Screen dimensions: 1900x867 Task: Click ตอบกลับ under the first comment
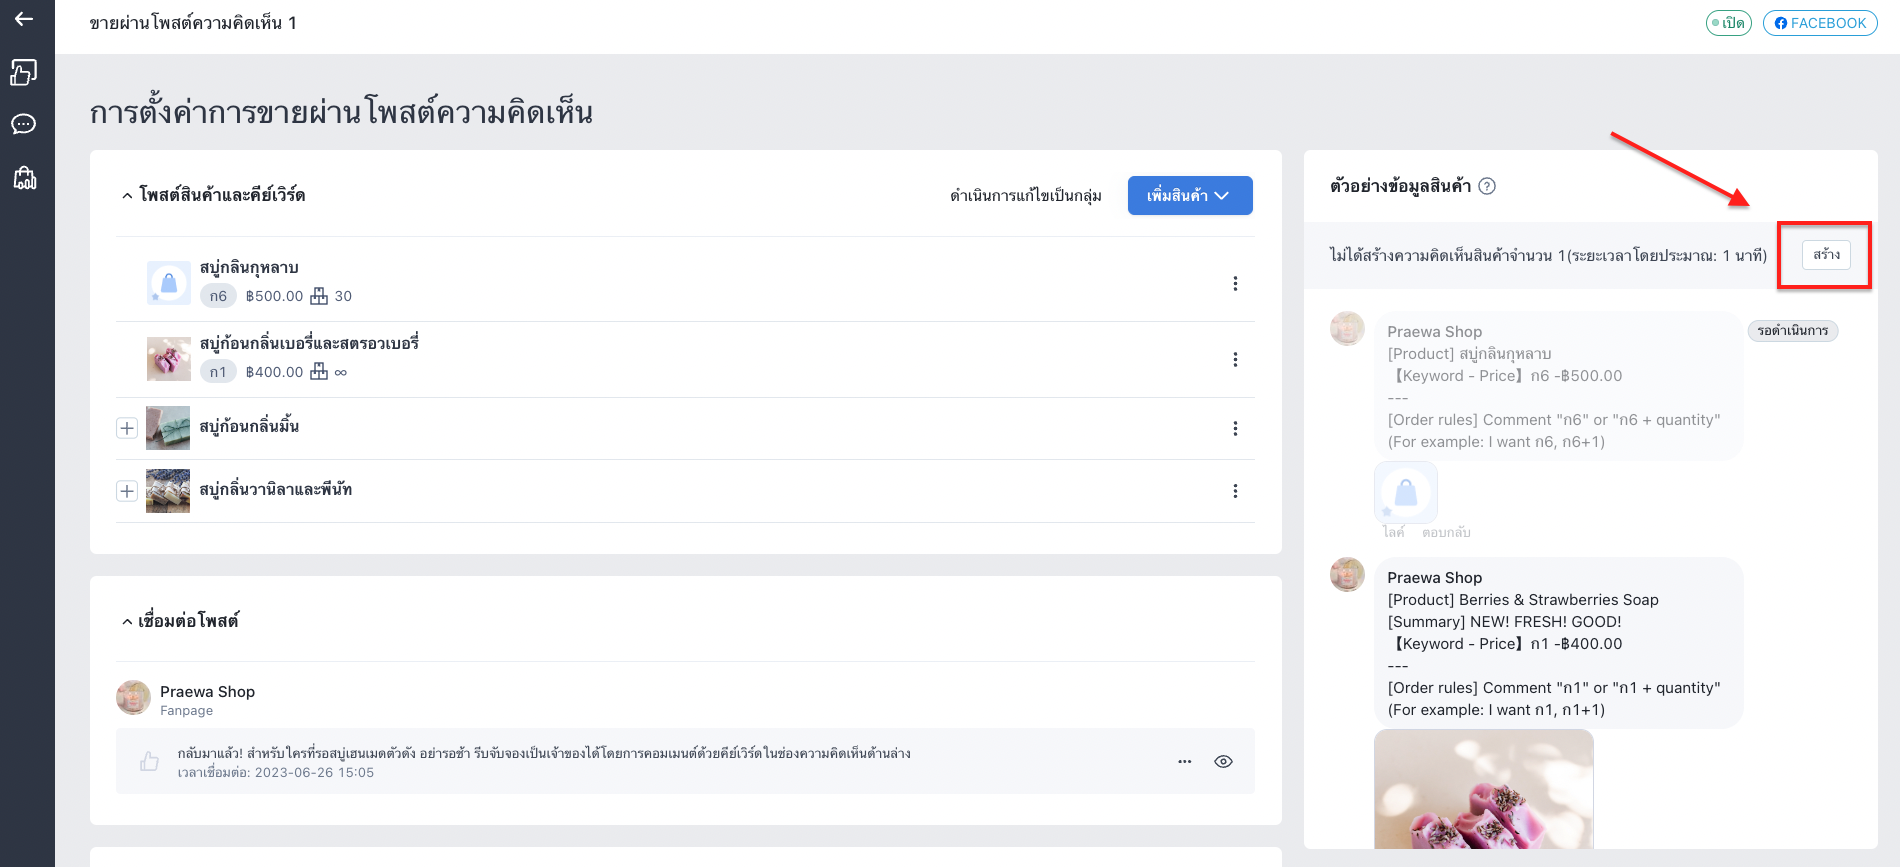(x=1446, y=533)
